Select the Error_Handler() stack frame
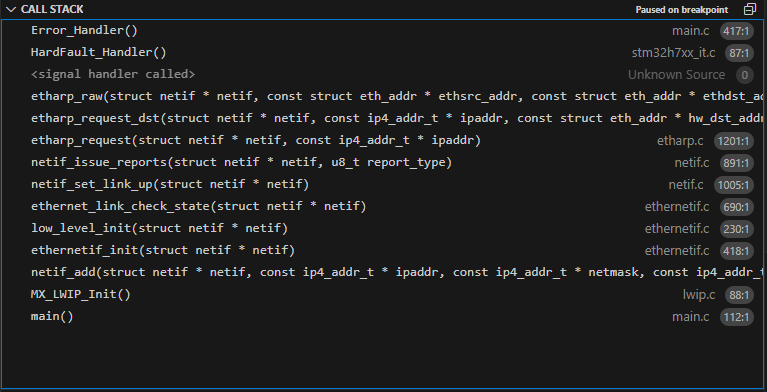This screenshot has width=767, height=392. 384,30
